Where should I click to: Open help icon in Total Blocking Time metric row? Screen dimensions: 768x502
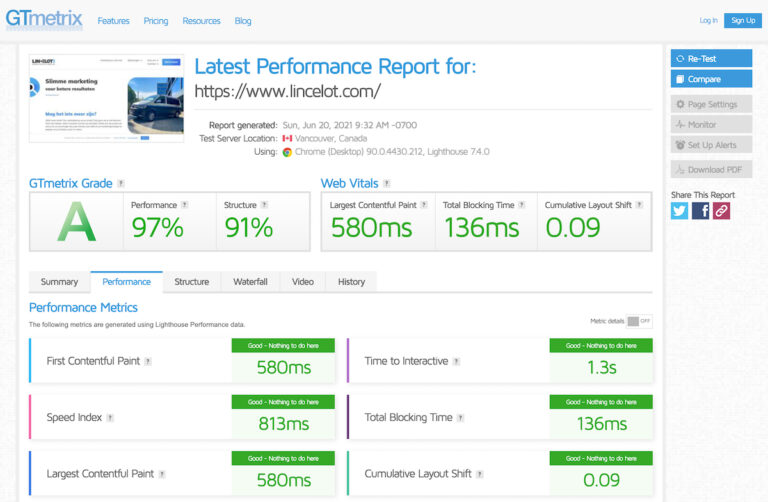coord(460,418)
